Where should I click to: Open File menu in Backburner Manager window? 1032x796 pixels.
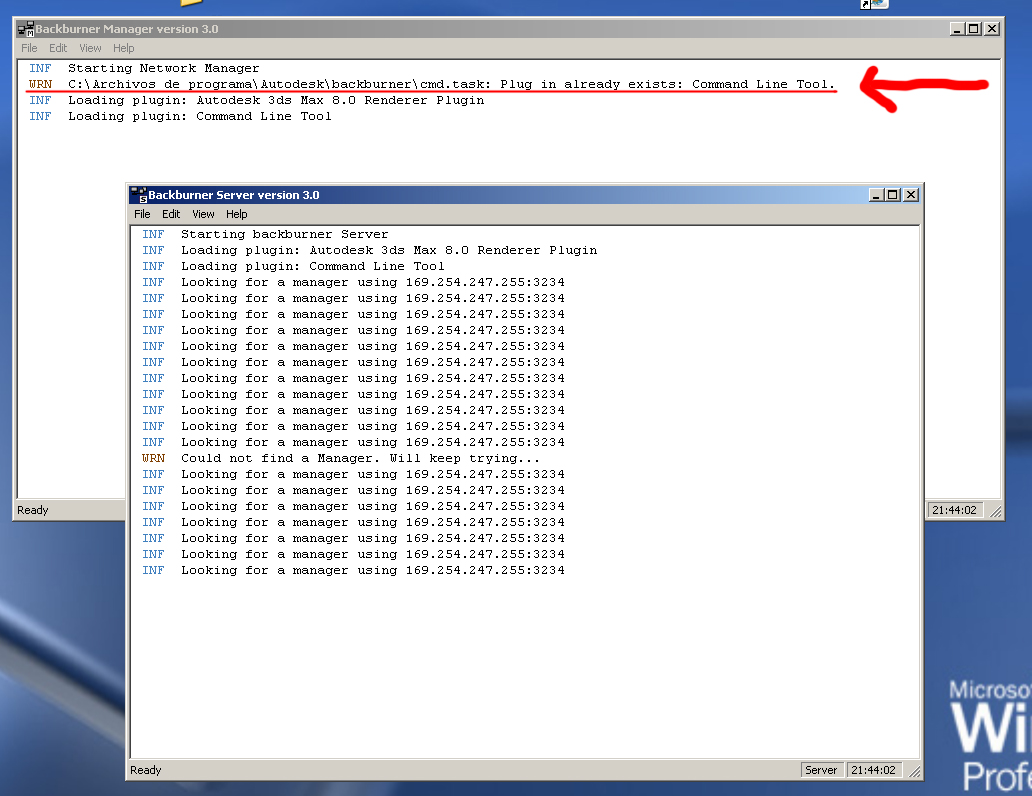(29, 48)
